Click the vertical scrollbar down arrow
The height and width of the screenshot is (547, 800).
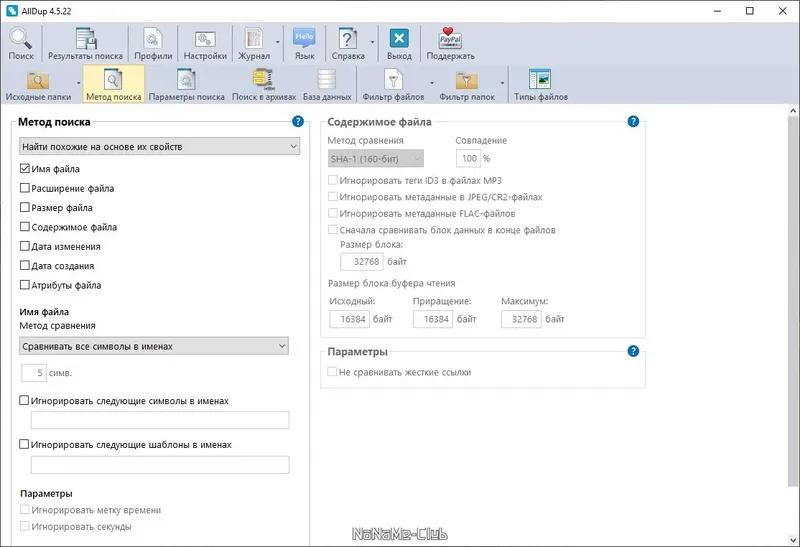(x=793, y=539)
